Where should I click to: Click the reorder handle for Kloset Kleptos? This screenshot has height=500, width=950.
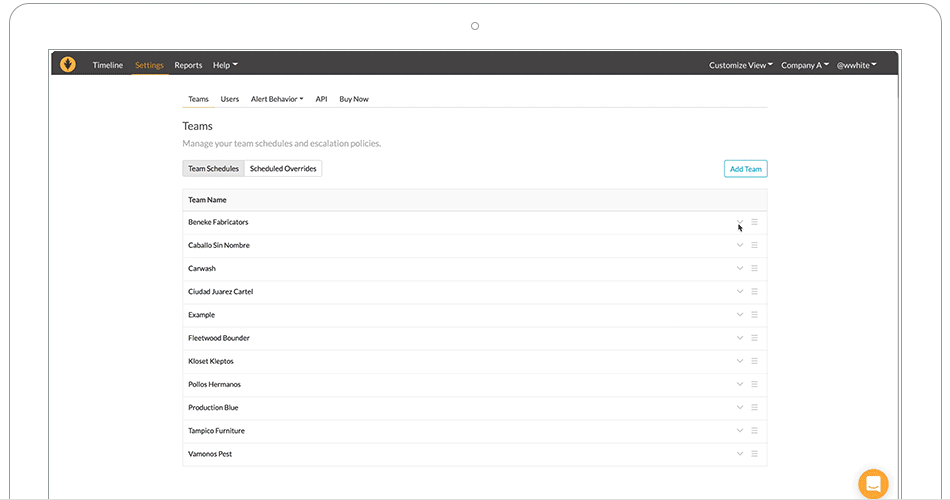click(x=754, y=361)
